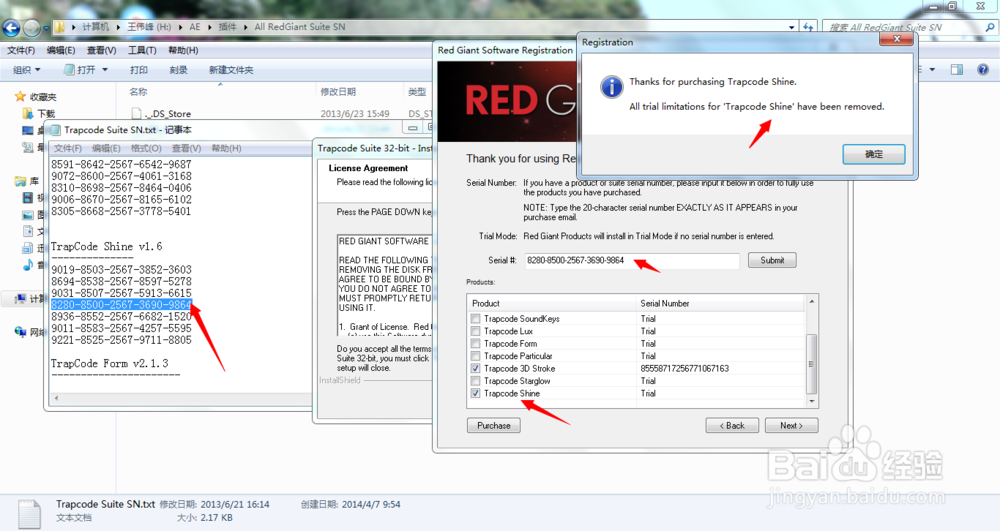Image resolution: width=1000 pixels, height=531 pixels.
Task: Click the blue information icon in Registration dialog
Action: coord(612,87)
